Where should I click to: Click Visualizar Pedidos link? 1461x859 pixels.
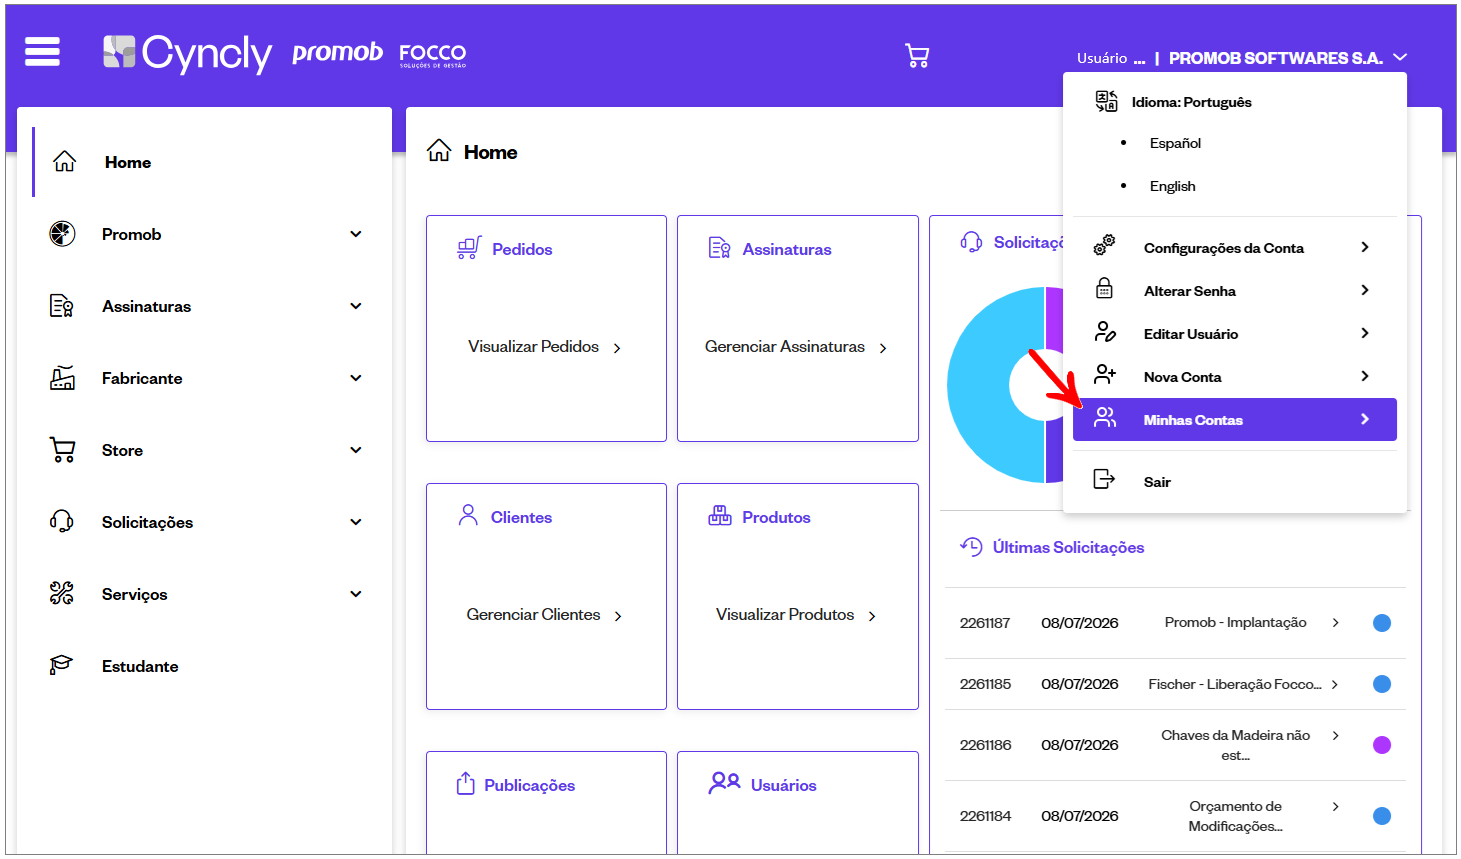pos(545,347)
